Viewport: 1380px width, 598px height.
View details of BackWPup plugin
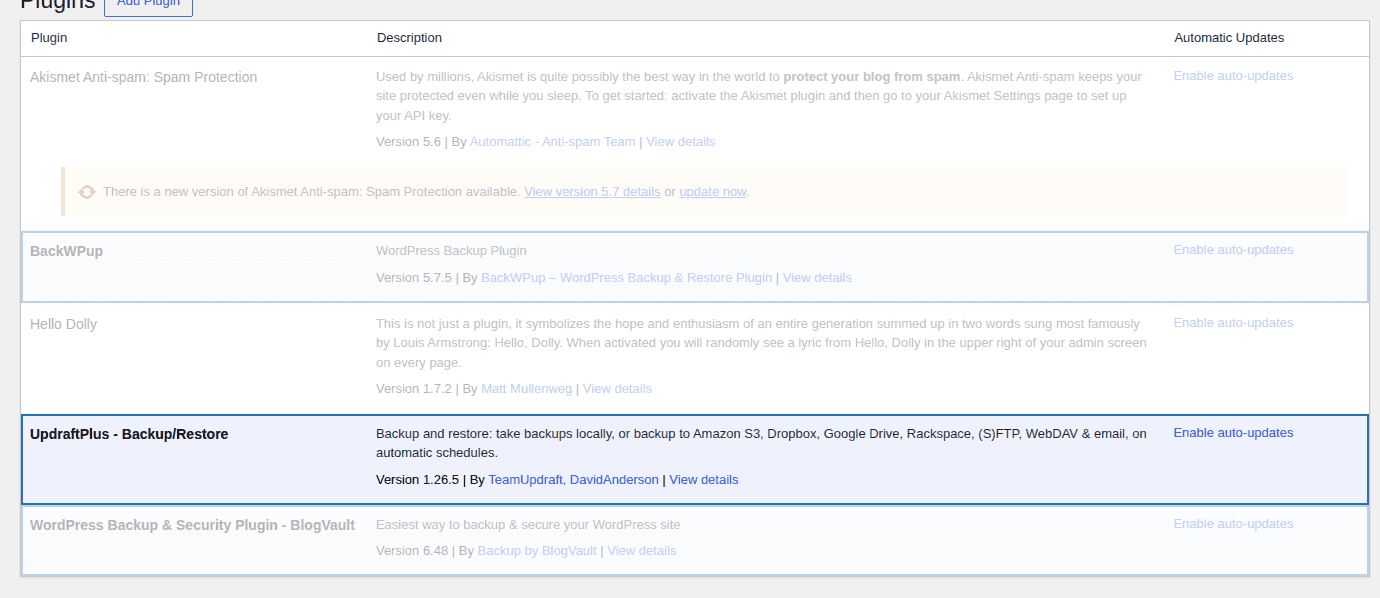(x=817, y=278)
